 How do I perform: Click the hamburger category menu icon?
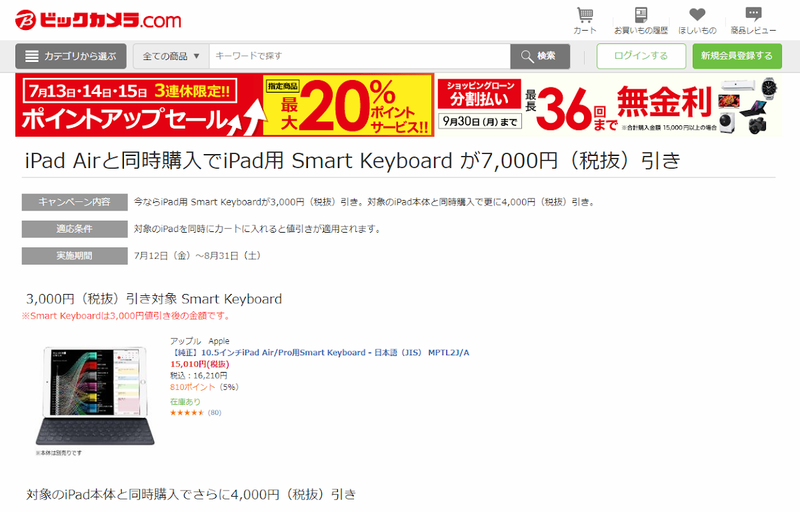(x=32, y=56)
